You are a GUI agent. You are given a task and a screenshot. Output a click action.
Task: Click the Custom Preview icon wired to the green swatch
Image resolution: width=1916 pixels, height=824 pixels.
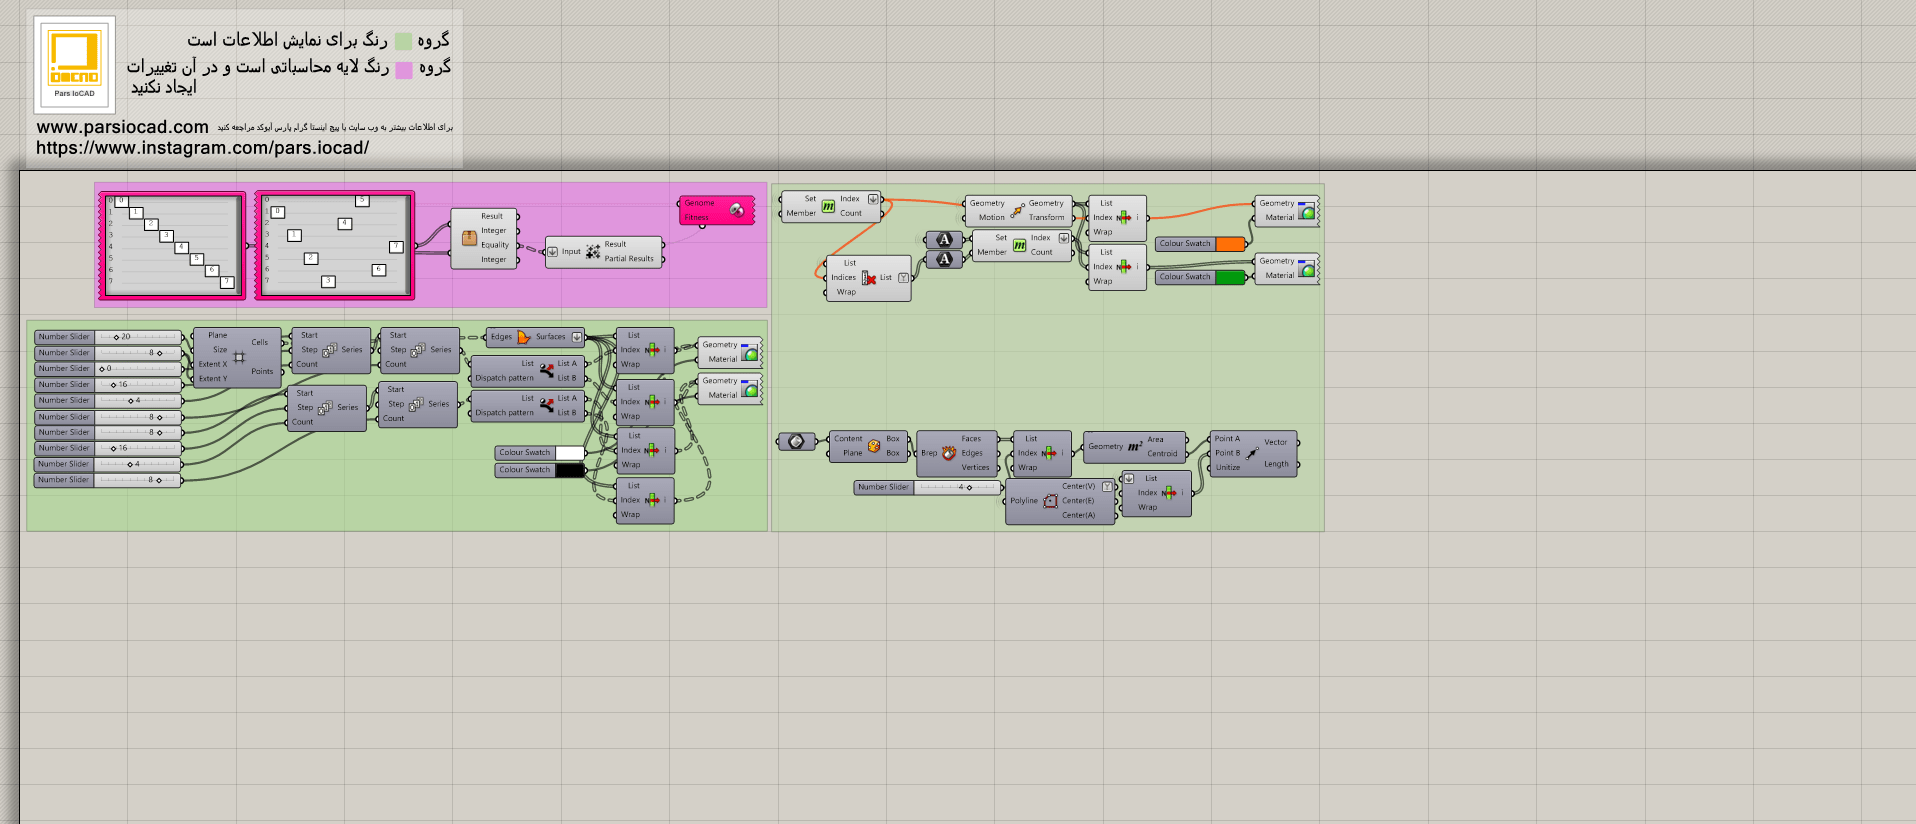pos(1306,269)
